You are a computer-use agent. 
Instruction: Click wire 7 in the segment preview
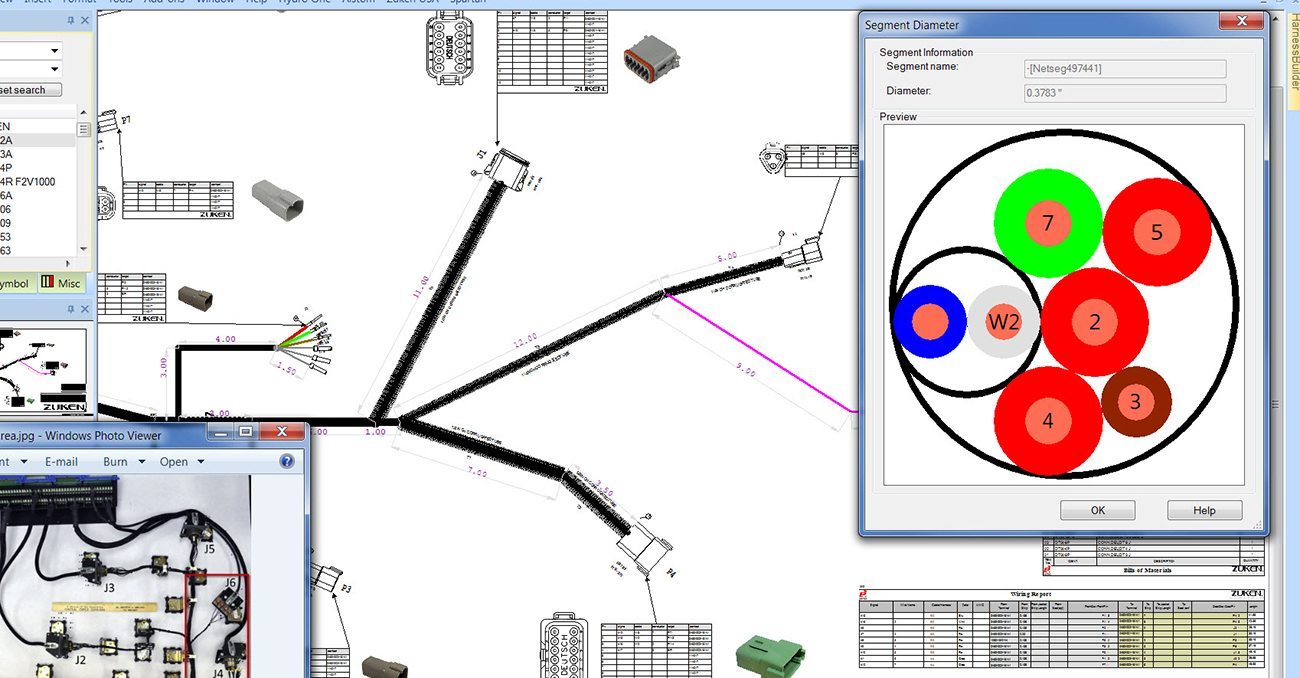1047,222
